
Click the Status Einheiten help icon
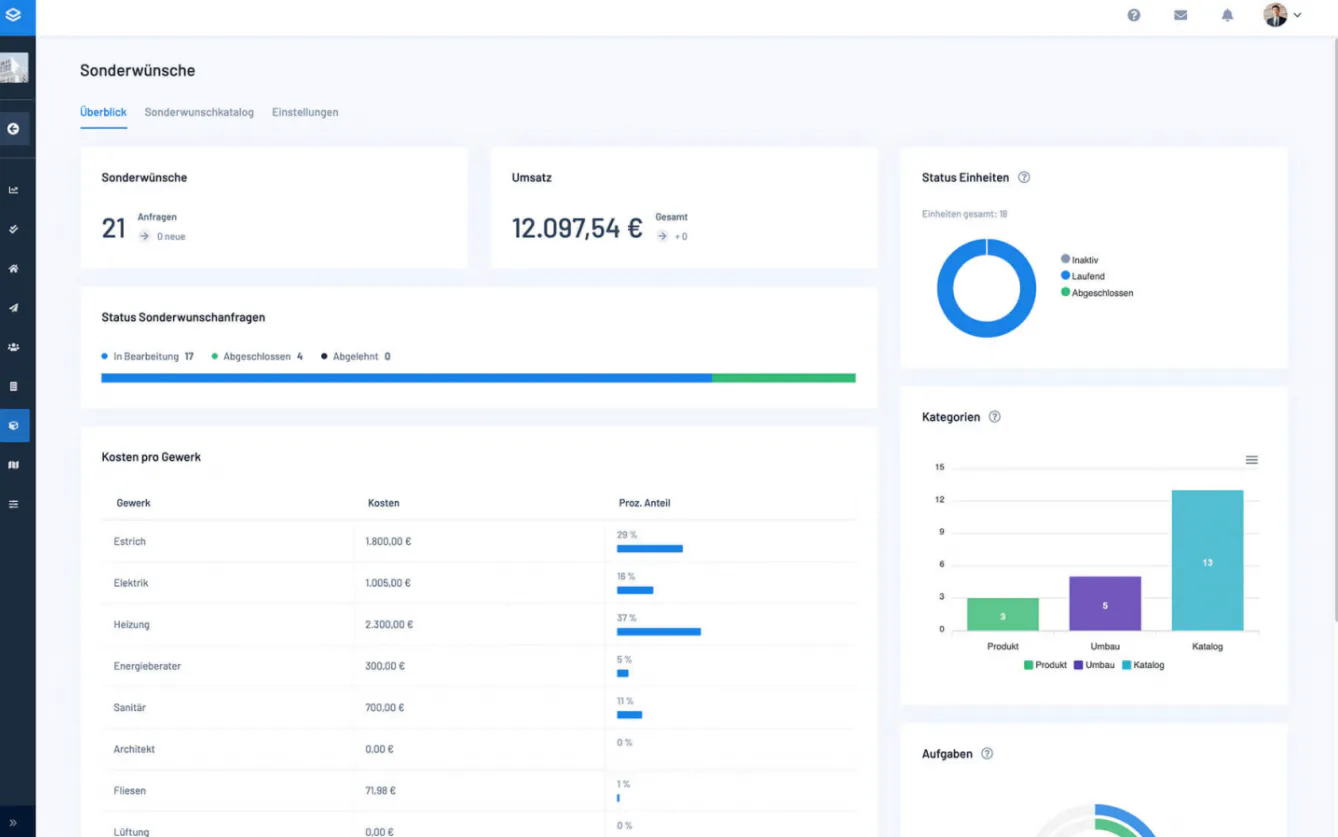(x=1024, y=177)
